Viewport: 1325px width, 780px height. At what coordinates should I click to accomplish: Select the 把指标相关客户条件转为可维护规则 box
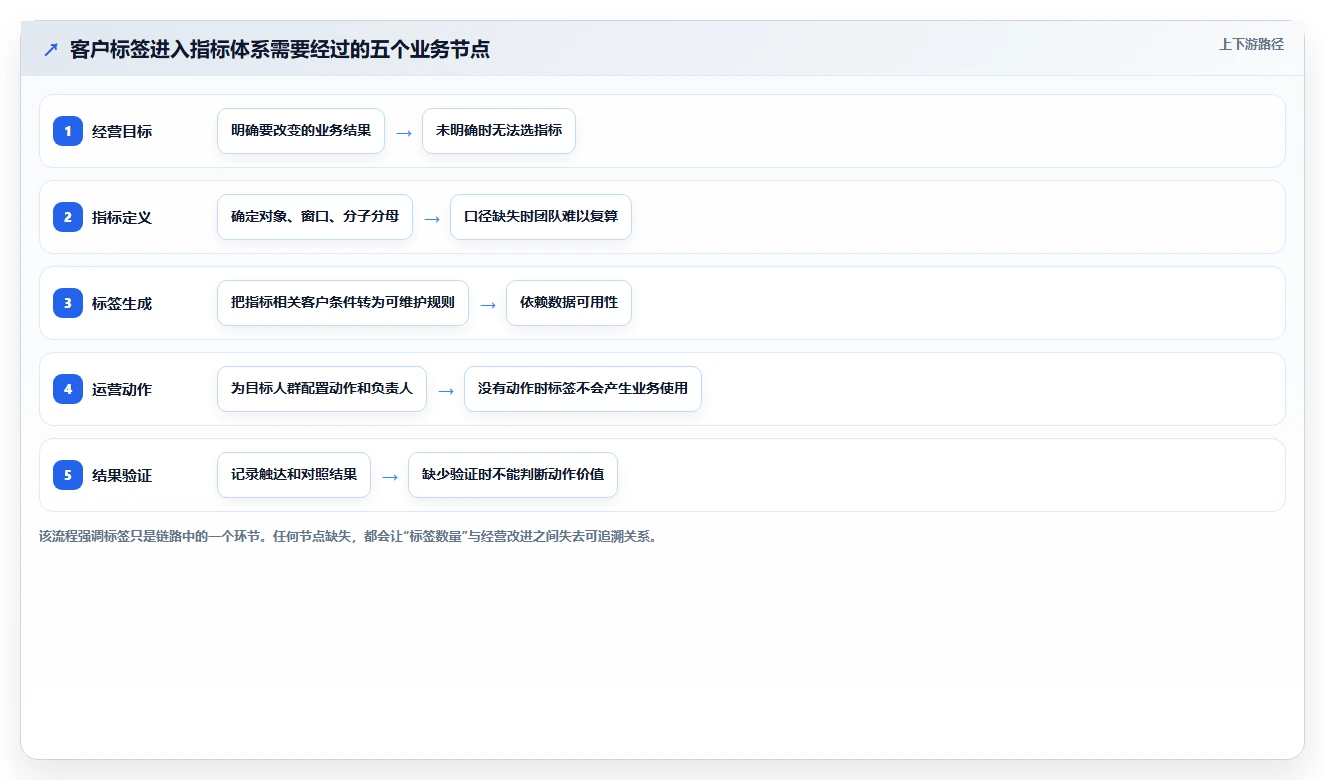click(x=343, y=303)
